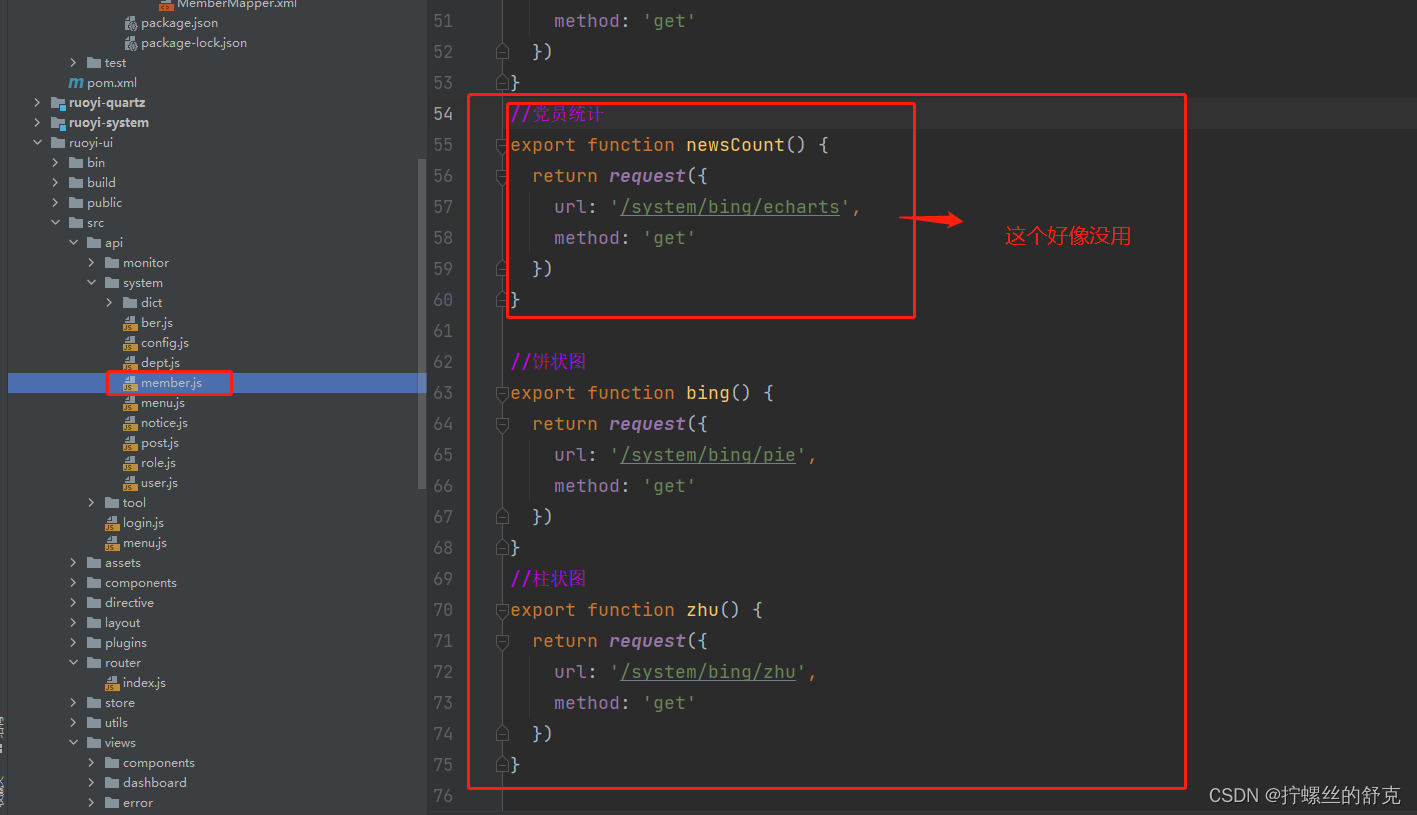1417x815 pixels.
Task: Fold request block at line 71
Action: pos(502,641)
